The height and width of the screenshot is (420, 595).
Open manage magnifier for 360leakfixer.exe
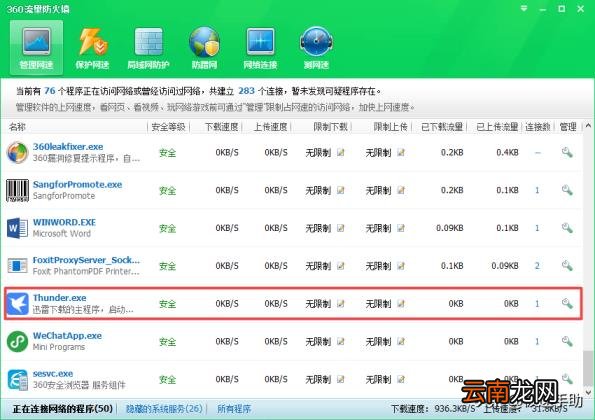[567, 152]
